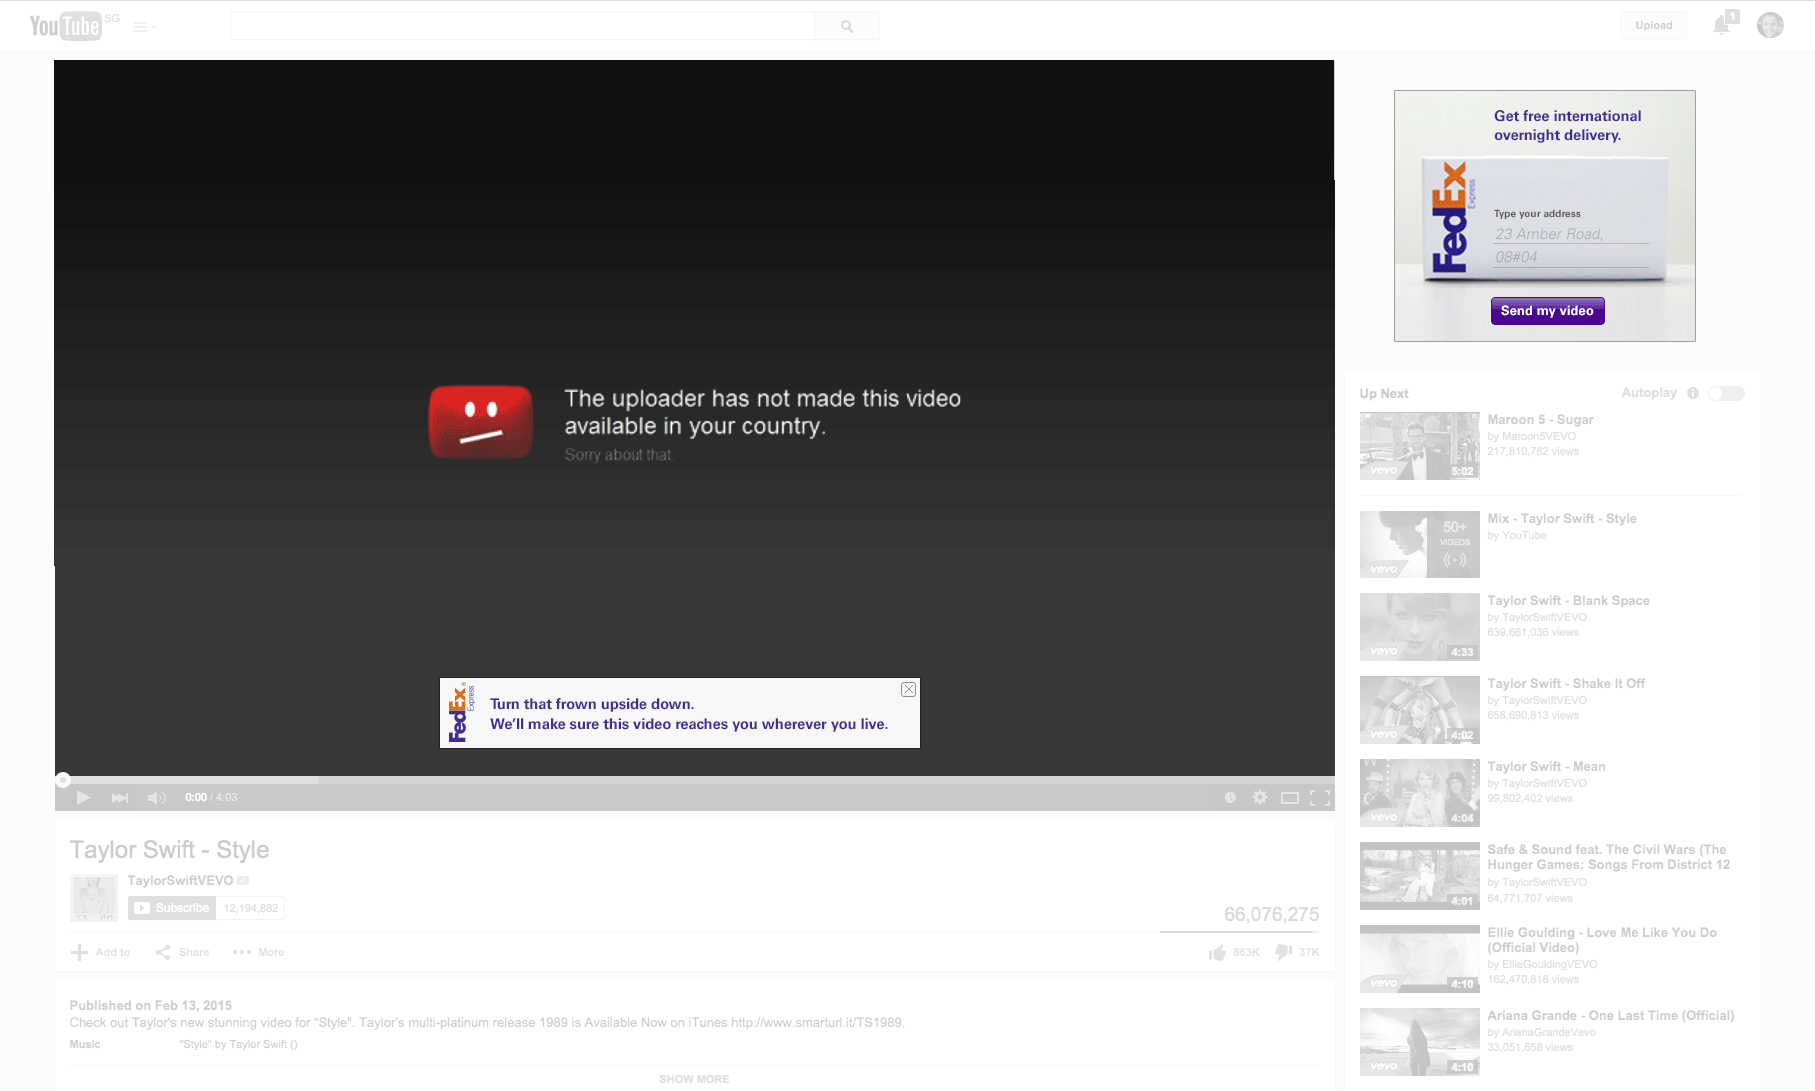
Task: Open the smarturl.it/TS1989 link
Action: [x=816, y=1023]
